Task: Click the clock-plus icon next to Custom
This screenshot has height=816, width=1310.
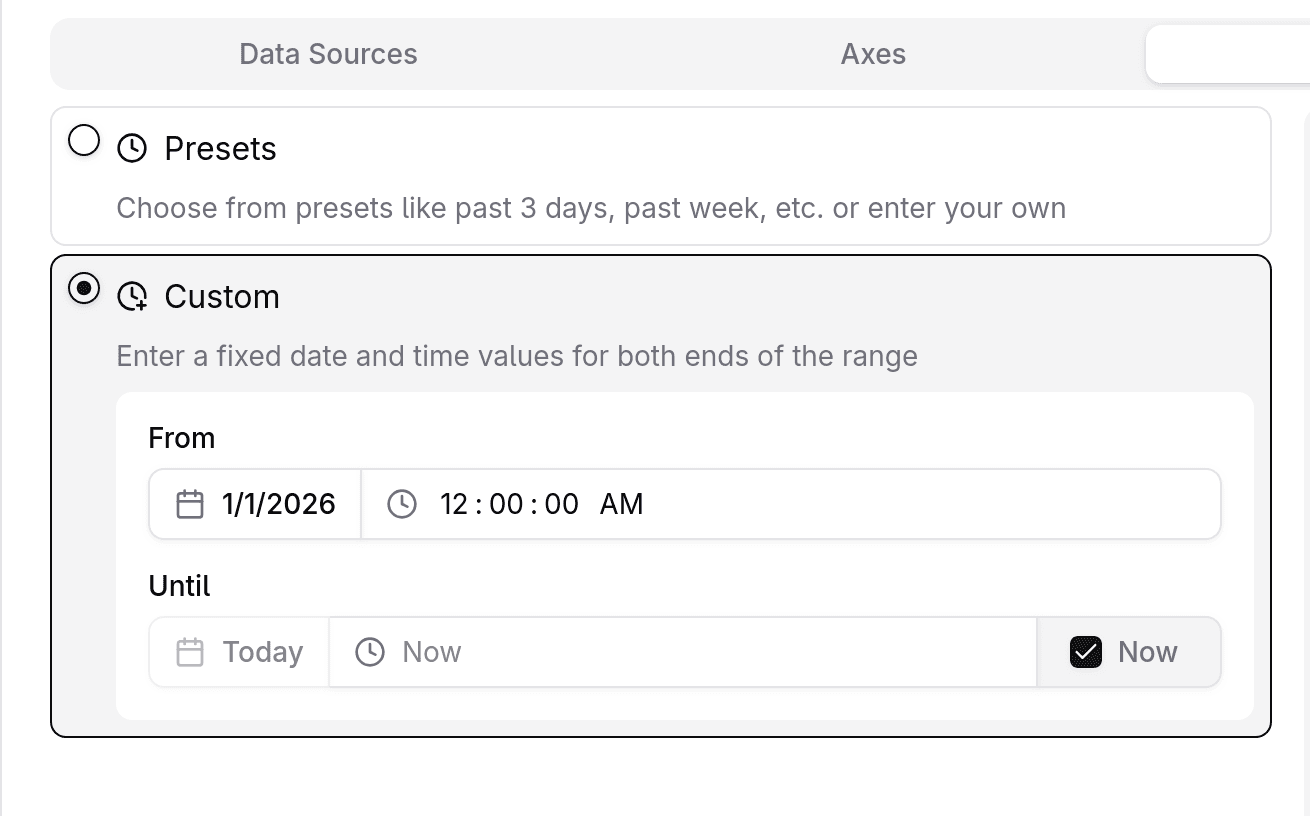Action: pyautogui.click(x=131, y=296)
